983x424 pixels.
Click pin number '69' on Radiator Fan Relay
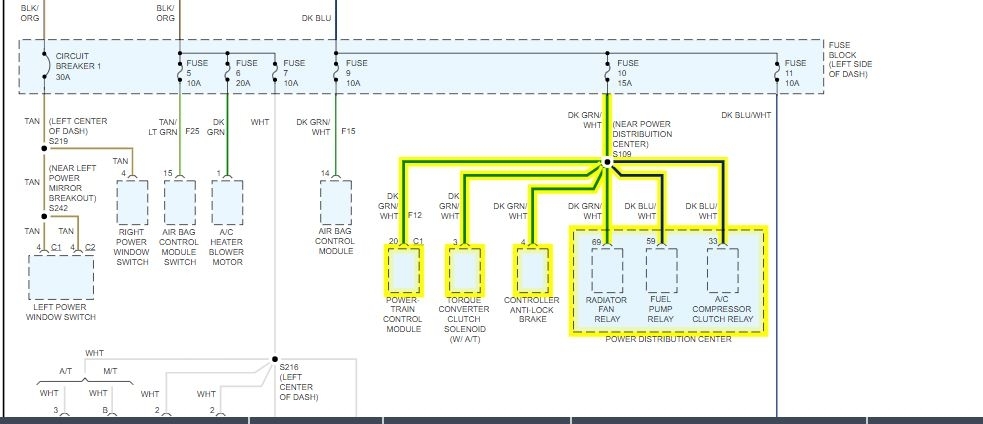596,241
